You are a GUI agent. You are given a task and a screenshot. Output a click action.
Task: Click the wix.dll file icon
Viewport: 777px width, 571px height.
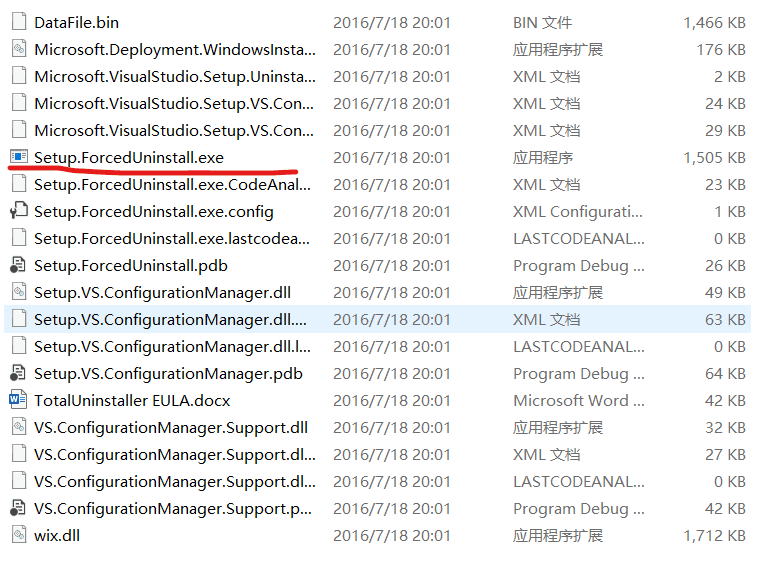(x=19, y=535)
